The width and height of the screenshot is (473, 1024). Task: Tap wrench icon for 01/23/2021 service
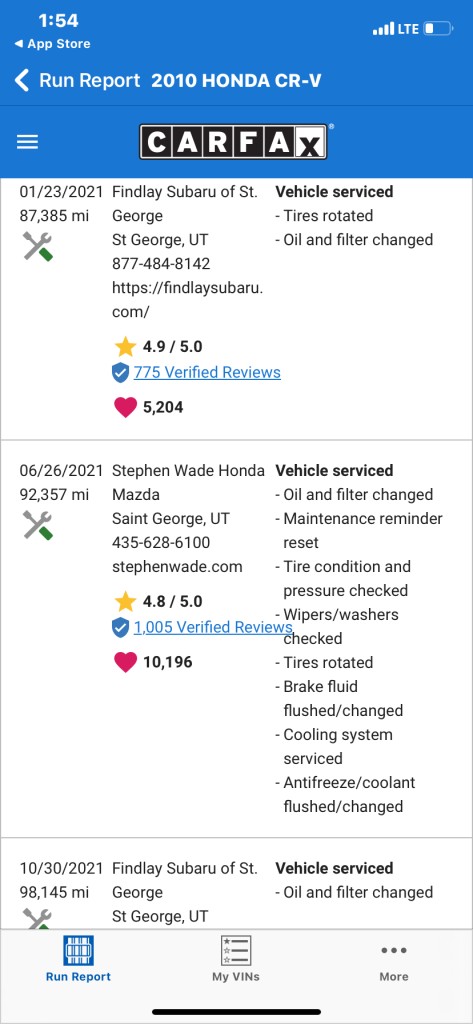[x=37, y=247]
